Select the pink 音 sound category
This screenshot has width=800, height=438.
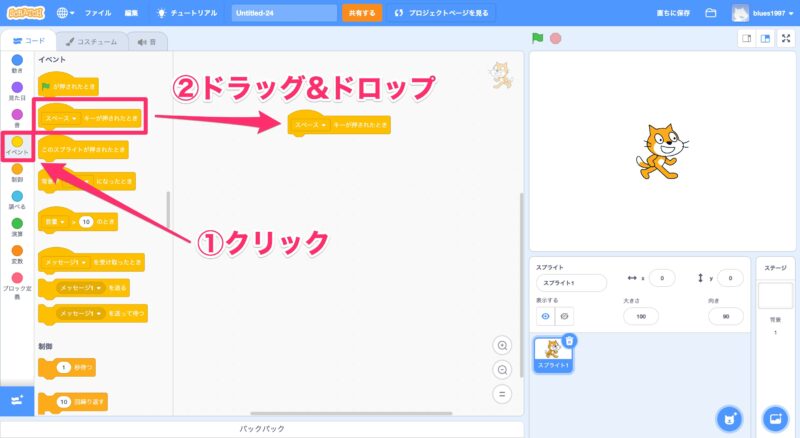(x=17, y=118)
